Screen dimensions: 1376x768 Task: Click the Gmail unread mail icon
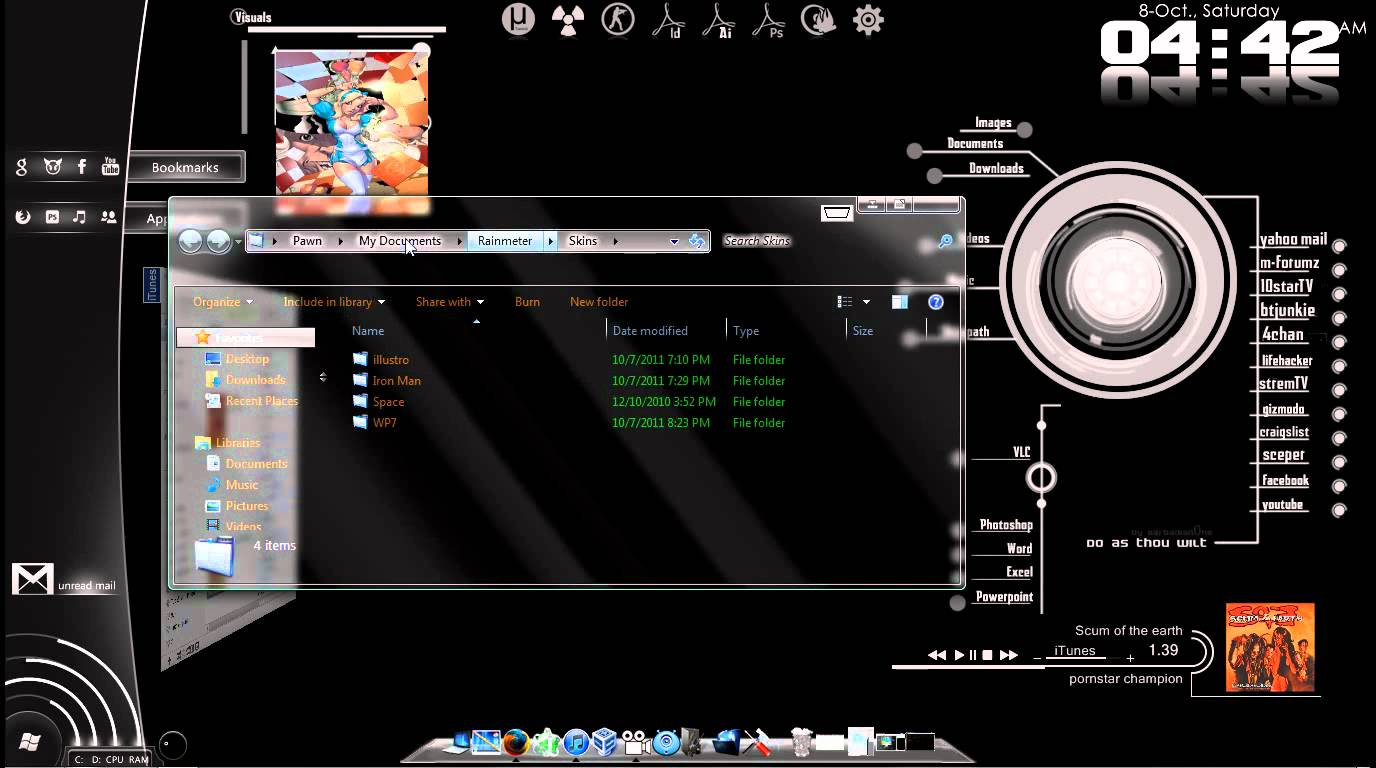[32, 579]
